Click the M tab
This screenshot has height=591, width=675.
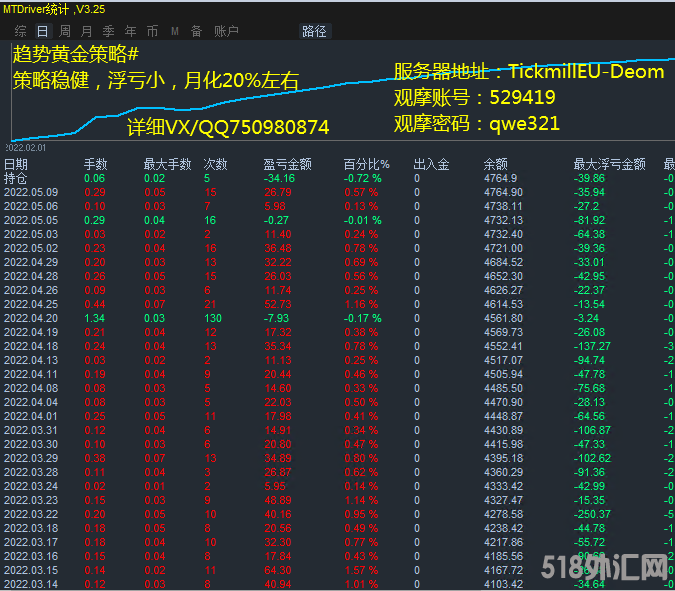tap(175, 31)
